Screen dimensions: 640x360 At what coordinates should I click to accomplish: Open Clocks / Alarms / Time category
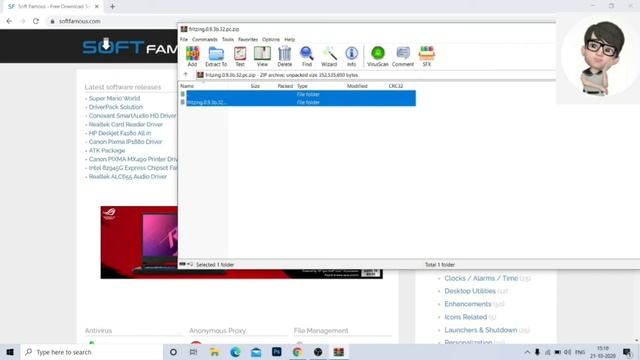click(481, 278)
